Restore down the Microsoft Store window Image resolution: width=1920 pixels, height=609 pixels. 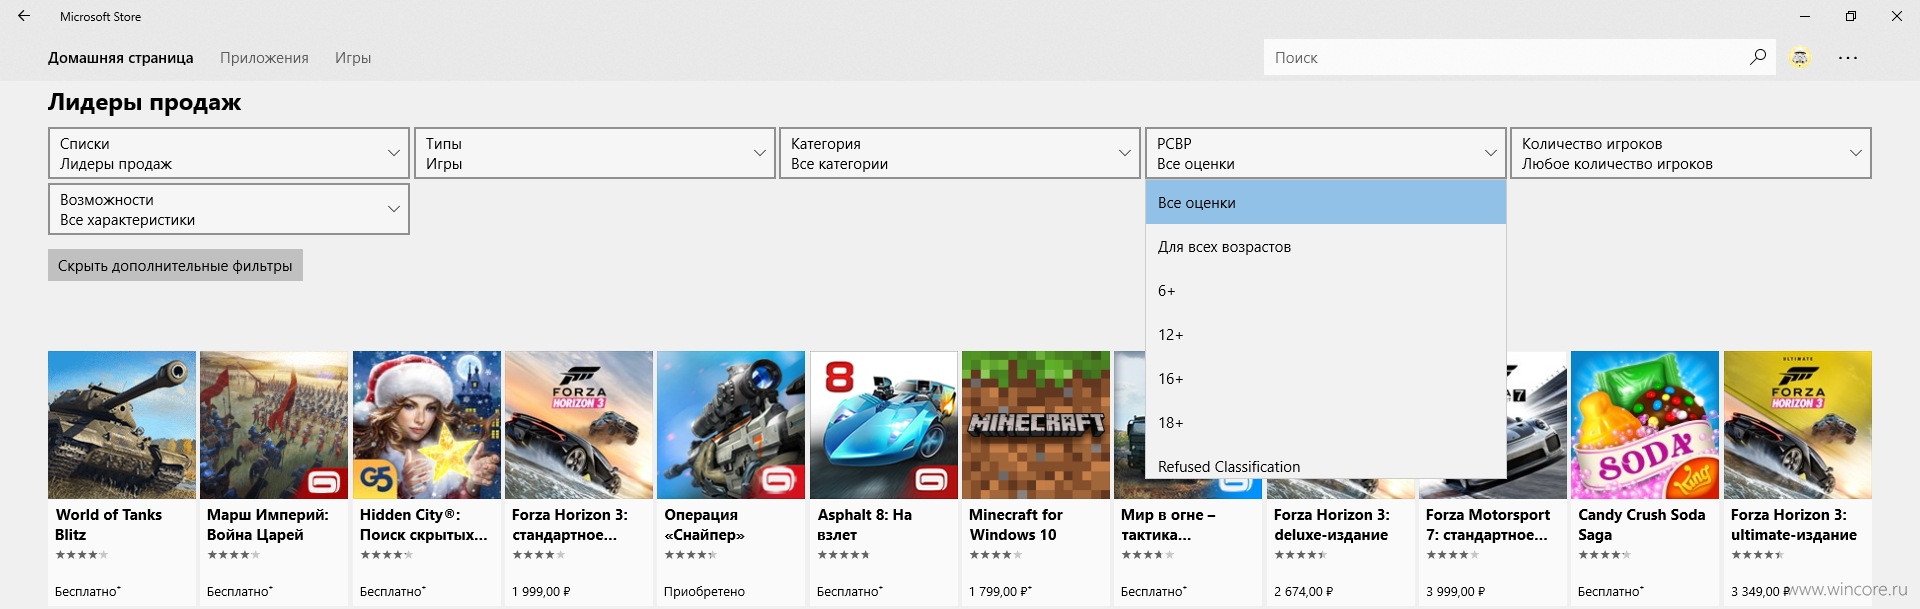[x=1851, y=16]
